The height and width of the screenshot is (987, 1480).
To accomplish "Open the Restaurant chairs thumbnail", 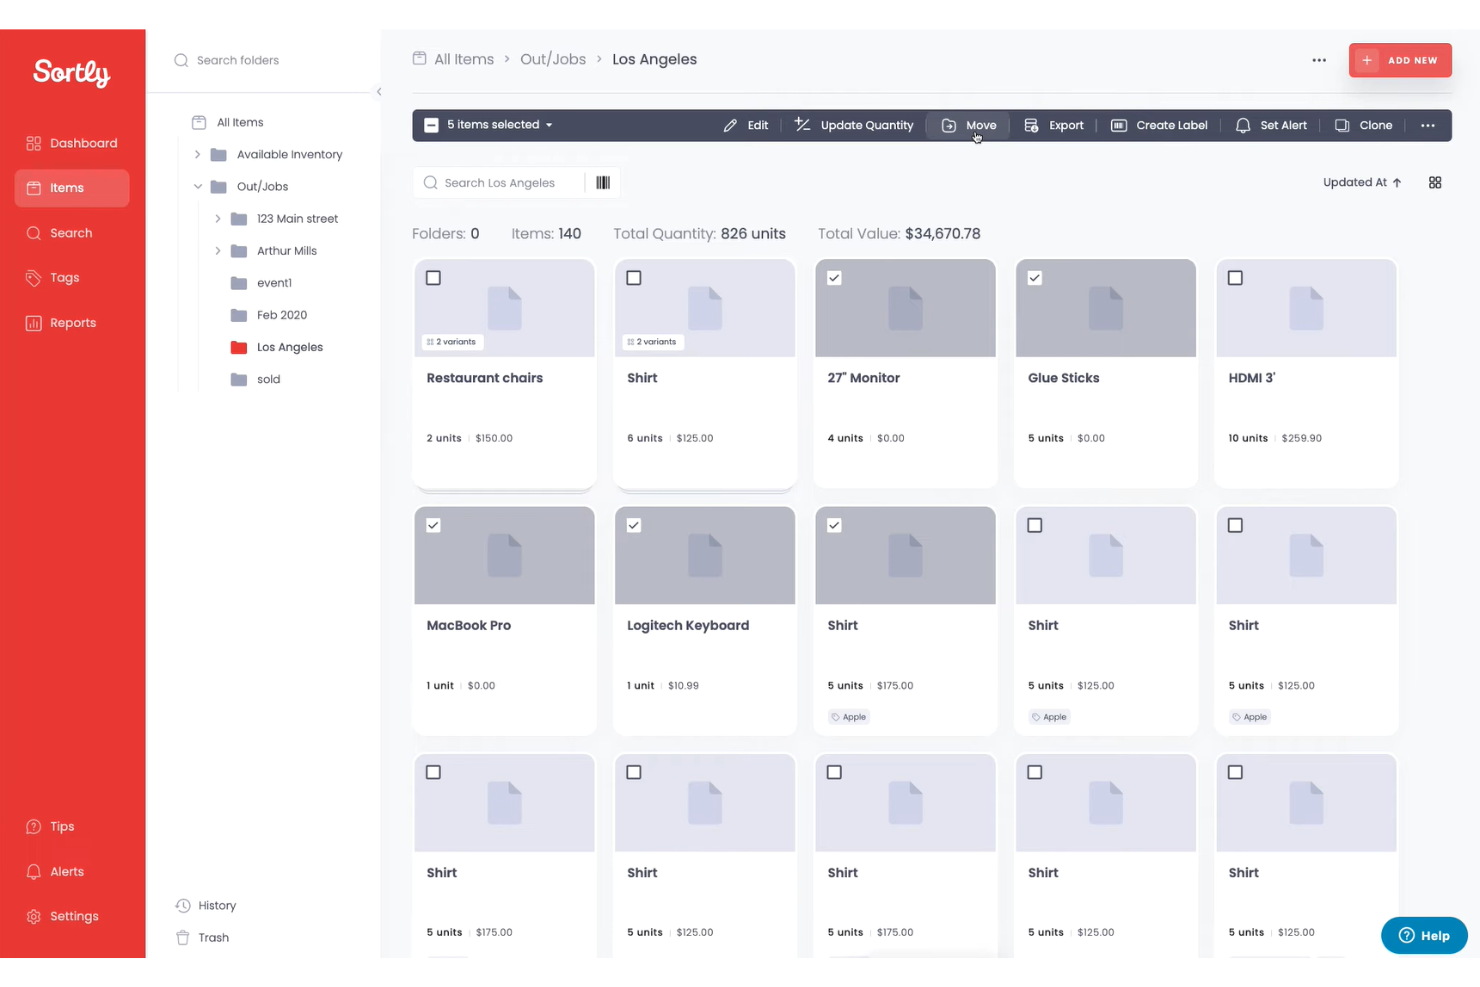I will [504, 308].
